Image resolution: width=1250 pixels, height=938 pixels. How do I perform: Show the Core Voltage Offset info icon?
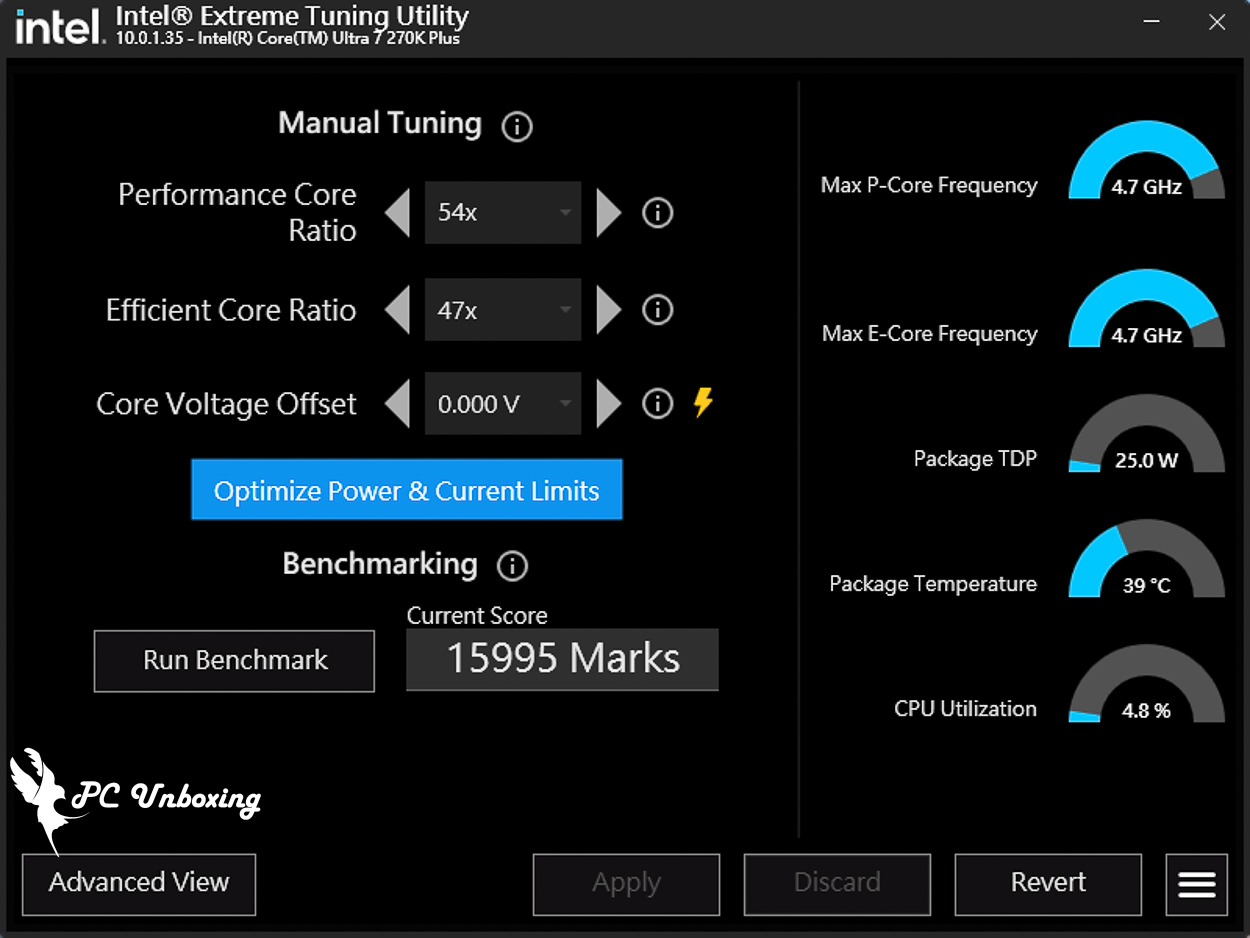click(657, 404)
